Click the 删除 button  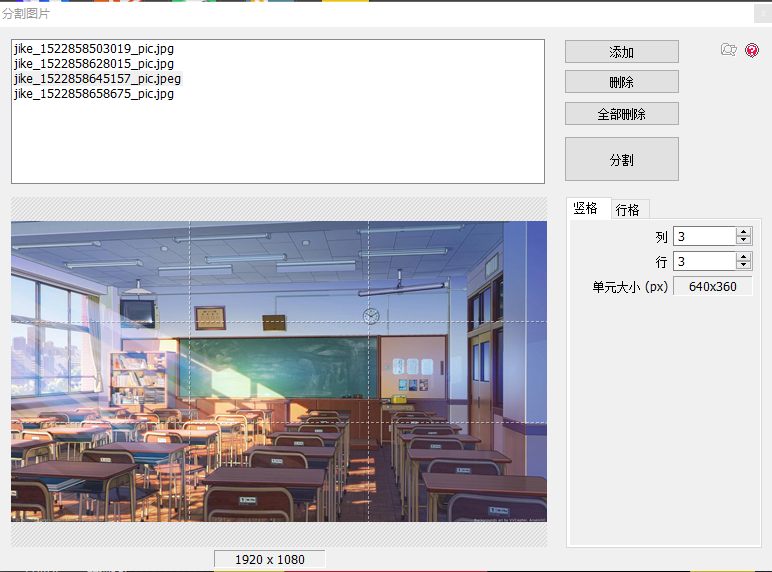[x=621, y=82]
